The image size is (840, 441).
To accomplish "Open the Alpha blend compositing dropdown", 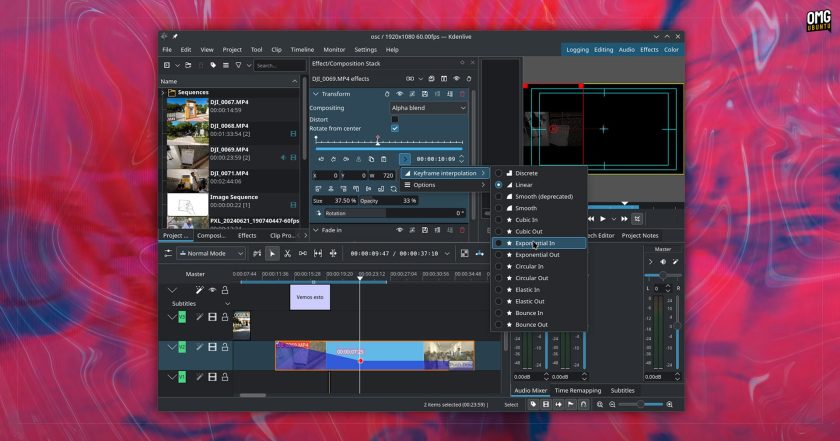I will tap(429, 108).
